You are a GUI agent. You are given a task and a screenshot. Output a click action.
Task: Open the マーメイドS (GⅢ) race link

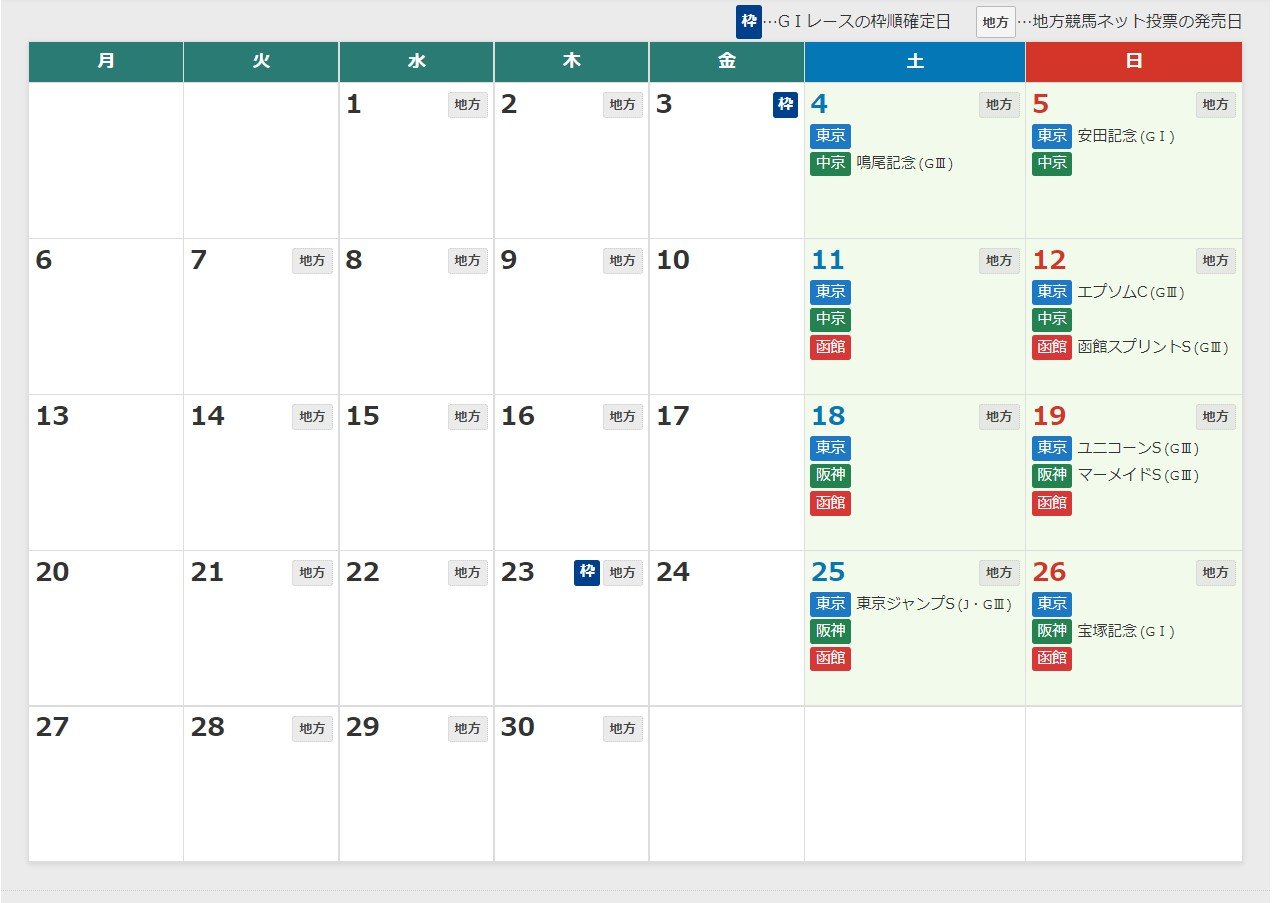[x=1138, y=475]
